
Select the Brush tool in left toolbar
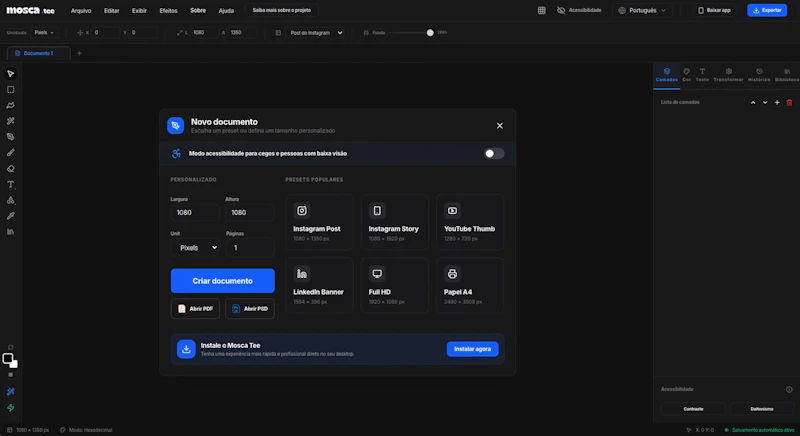tap(11, 153)
